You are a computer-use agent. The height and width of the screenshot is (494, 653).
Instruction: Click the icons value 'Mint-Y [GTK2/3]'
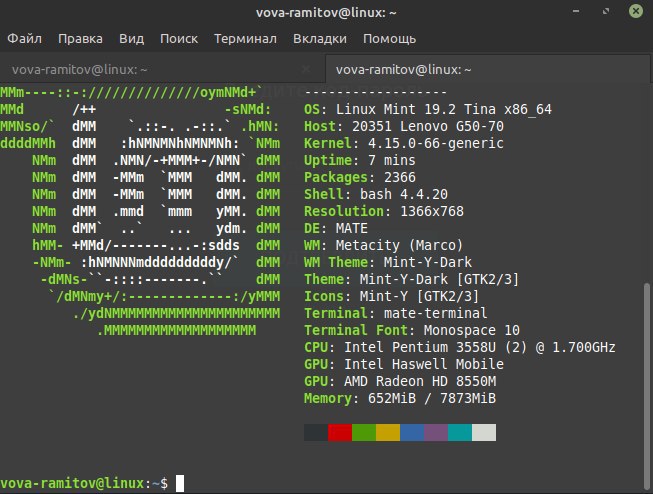(420, 297)
